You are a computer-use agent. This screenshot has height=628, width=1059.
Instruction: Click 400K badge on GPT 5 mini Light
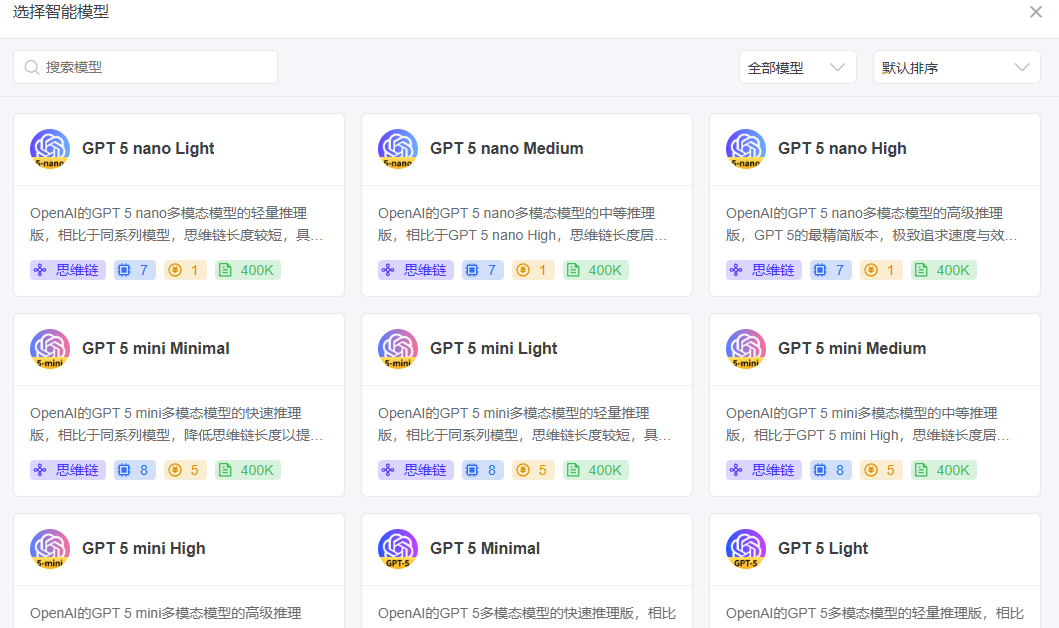[x=595, y=470]
